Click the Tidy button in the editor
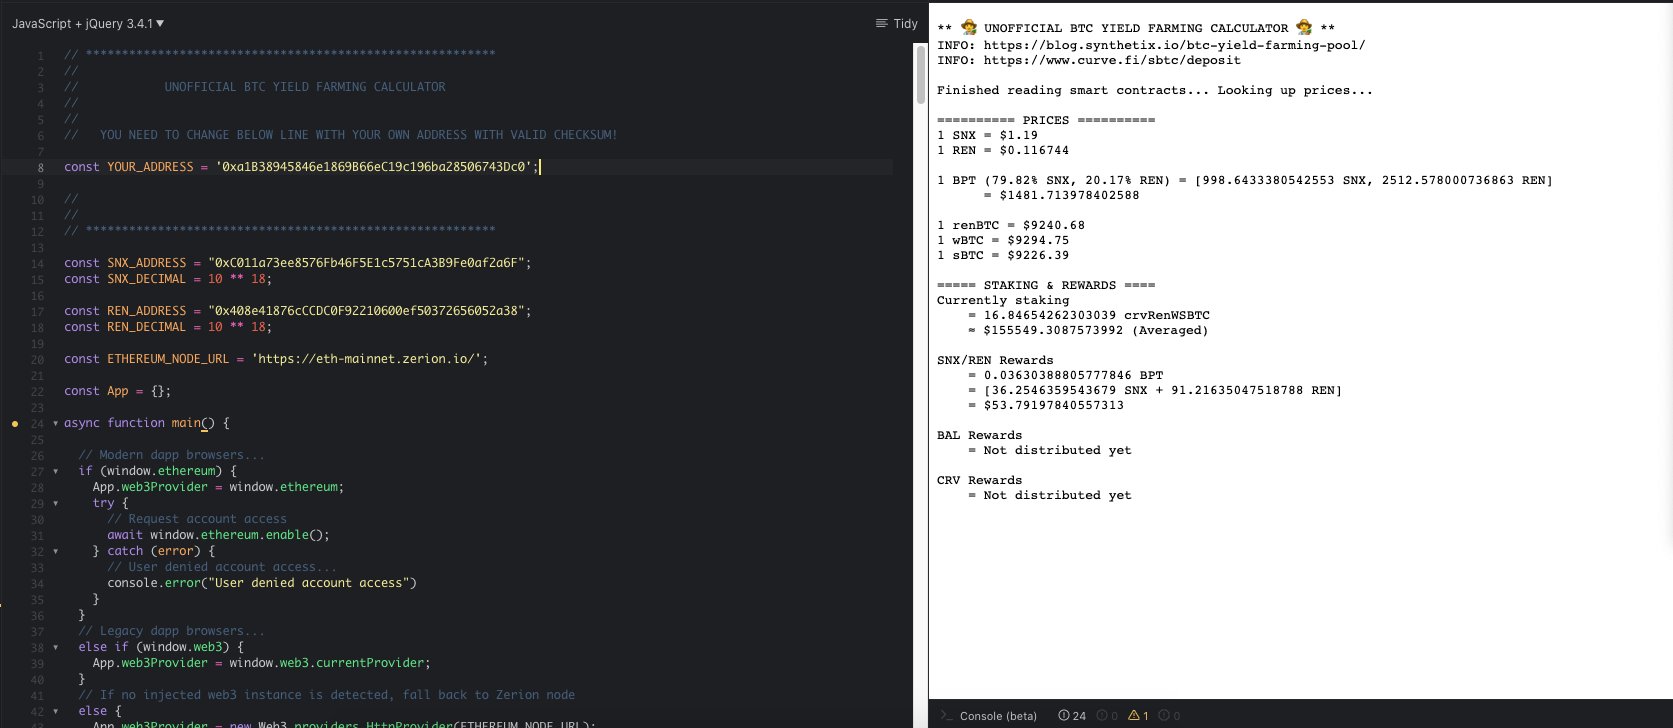 point(896,23)
